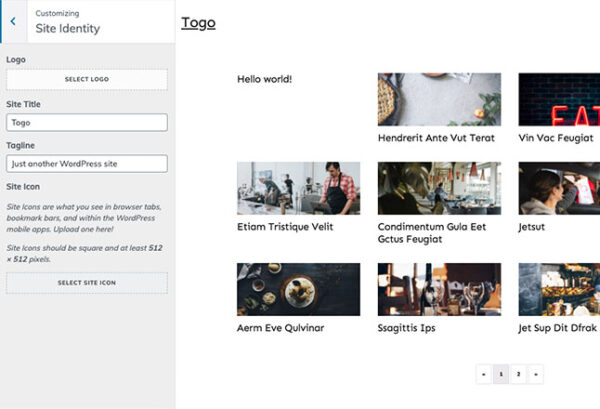The image size is (600, 409).
Task: Click the Jet Sup Dit Dfrak title
Action: 557,328
